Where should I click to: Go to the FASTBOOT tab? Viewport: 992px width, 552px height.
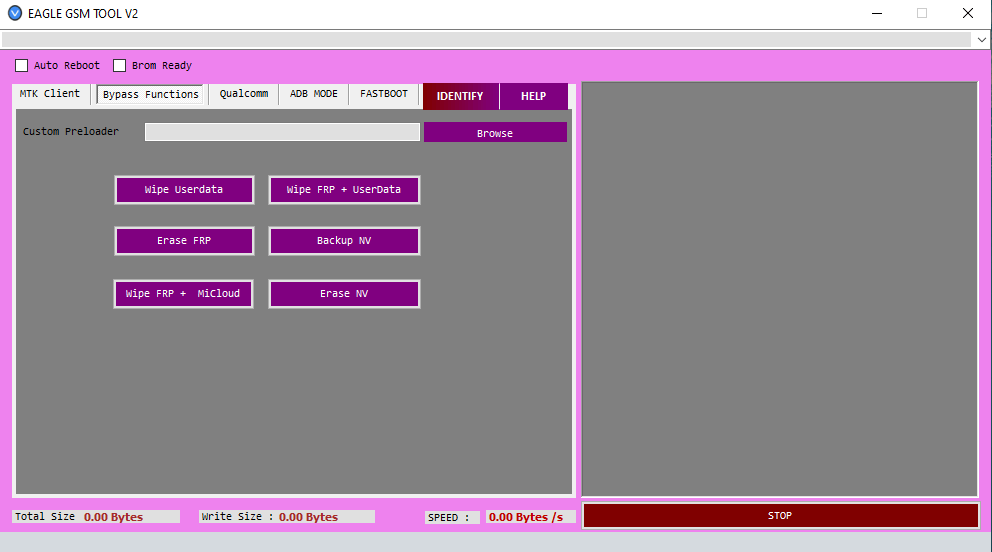coord(384,94)
